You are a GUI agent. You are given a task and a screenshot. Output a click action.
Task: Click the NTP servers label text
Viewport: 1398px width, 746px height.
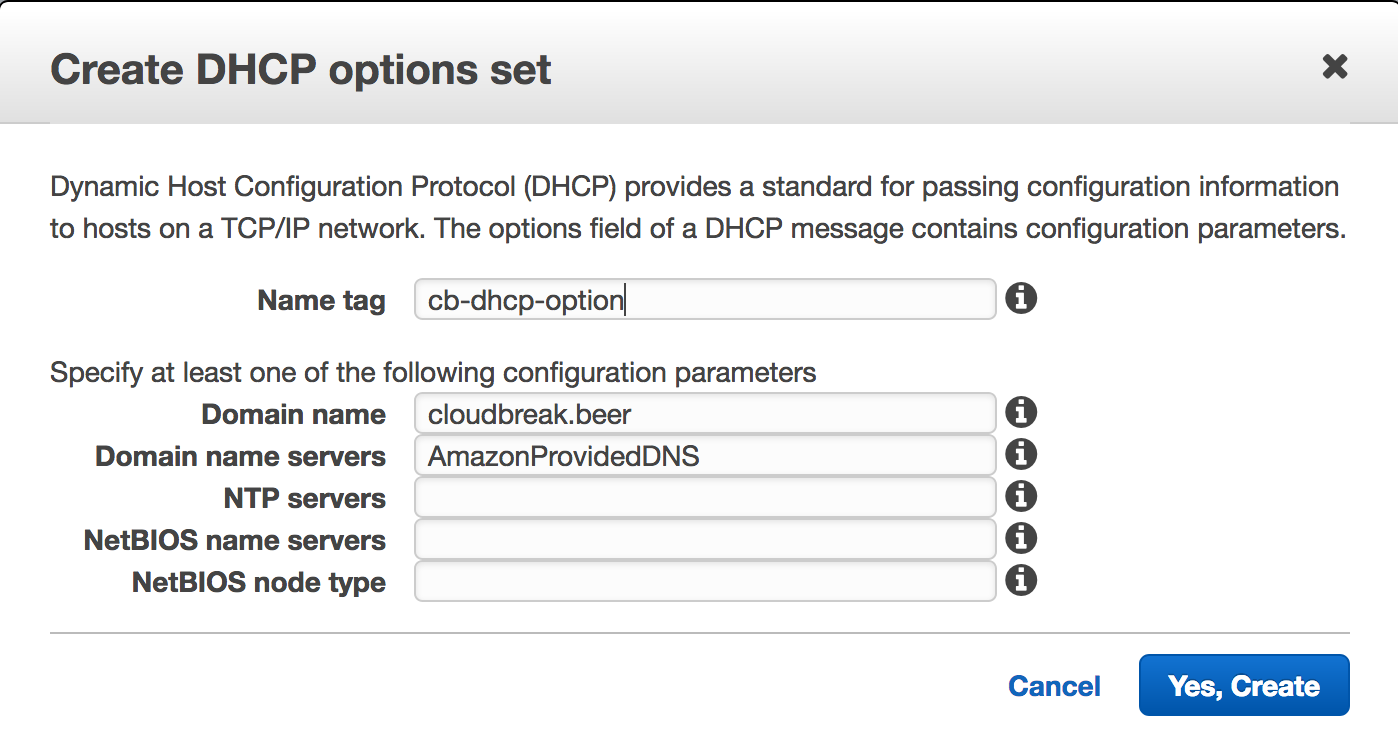[305, 498]
